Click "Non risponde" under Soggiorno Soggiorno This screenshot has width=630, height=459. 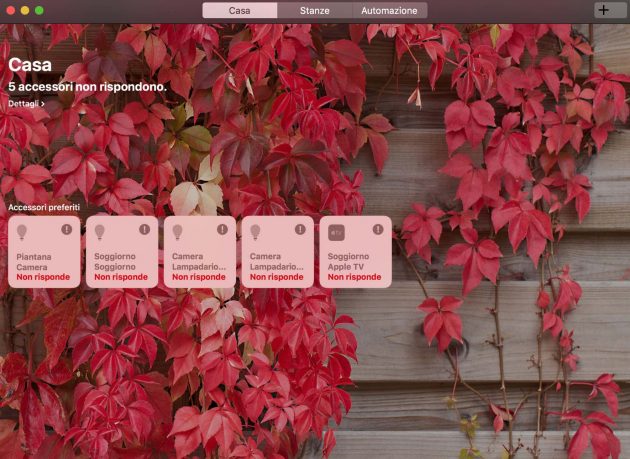[121, 277]
